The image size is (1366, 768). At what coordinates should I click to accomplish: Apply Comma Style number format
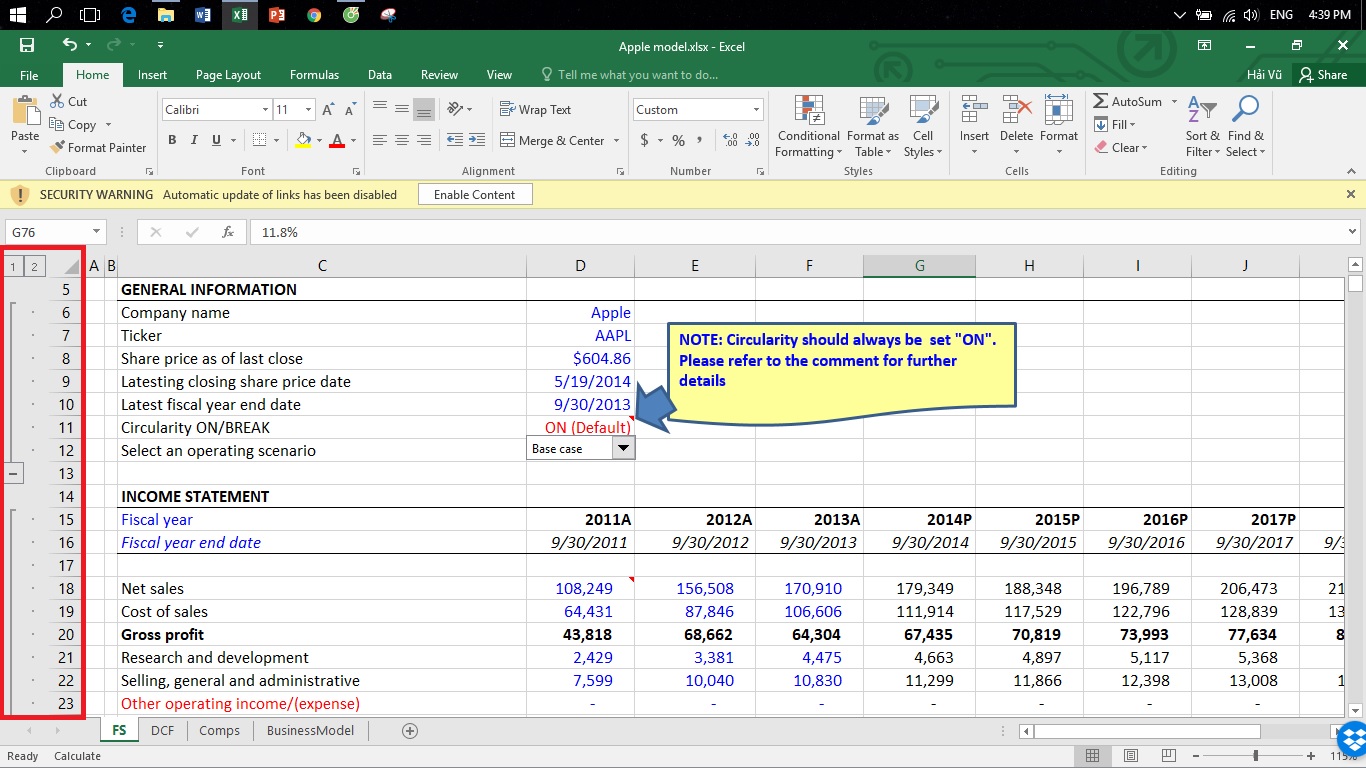point(700,140)
